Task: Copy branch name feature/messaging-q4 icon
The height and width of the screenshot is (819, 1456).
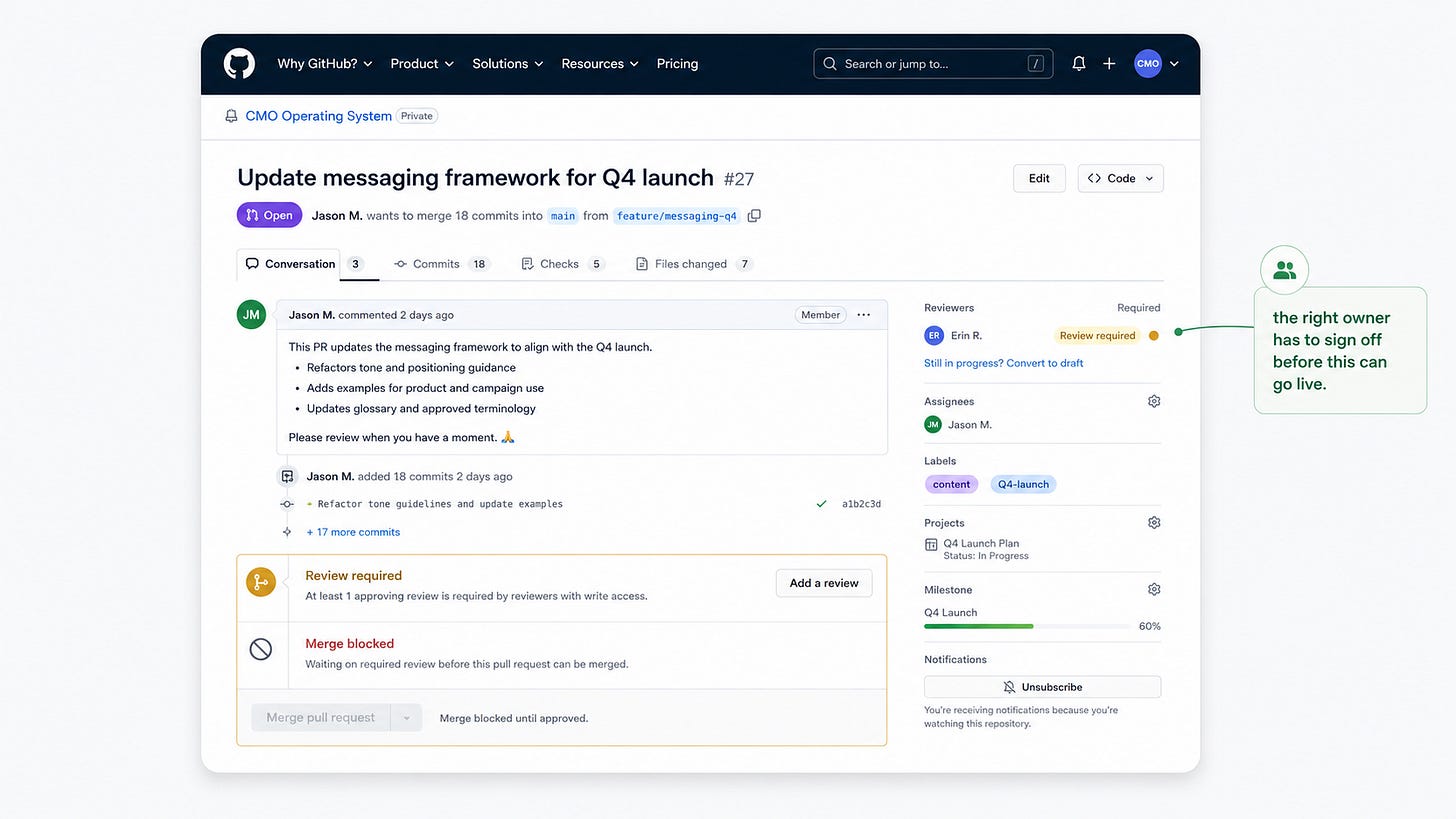Action: click(754, 216)
